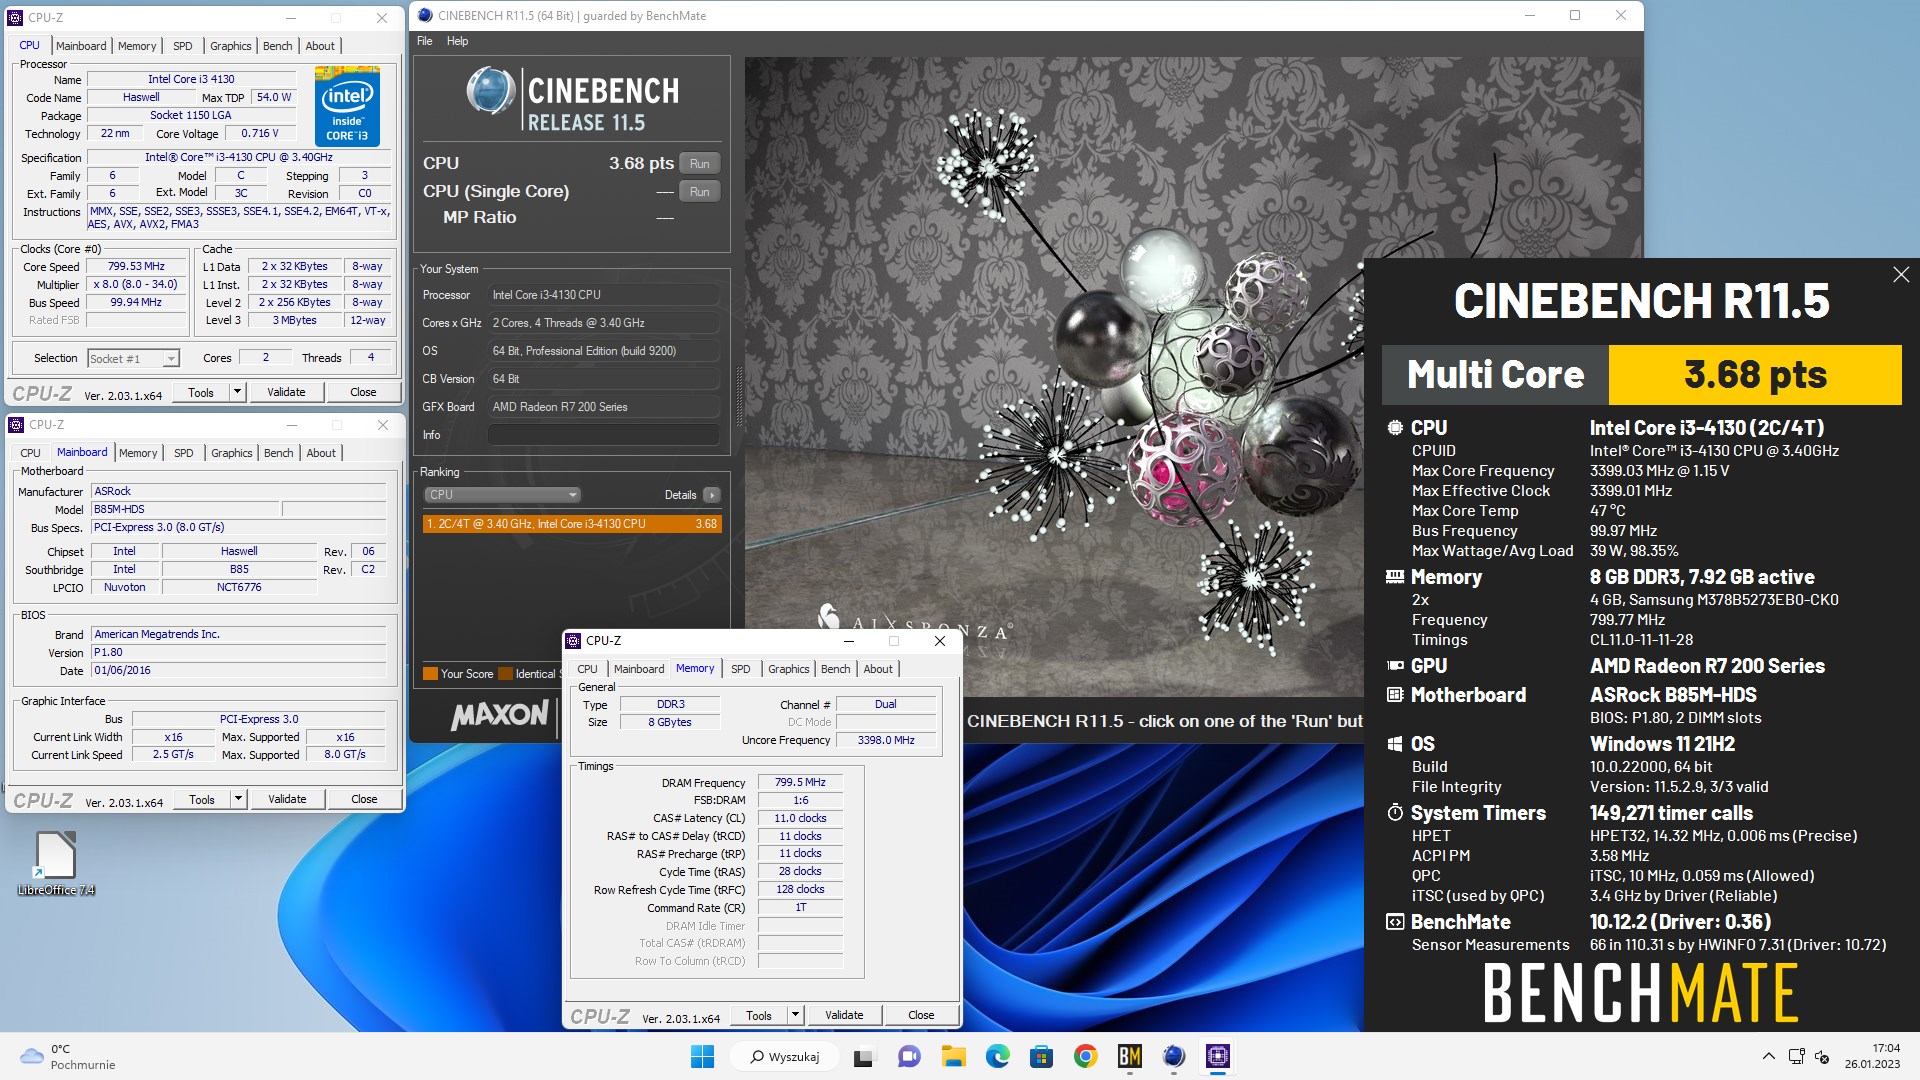Click the yellow 3.68 pts score box

pos(1755,375)
